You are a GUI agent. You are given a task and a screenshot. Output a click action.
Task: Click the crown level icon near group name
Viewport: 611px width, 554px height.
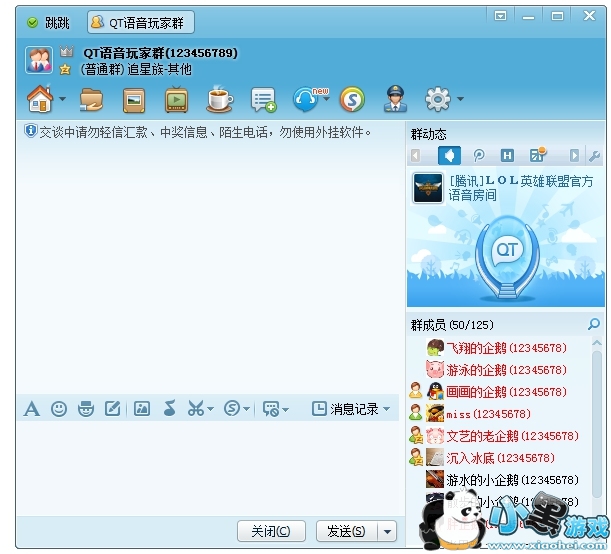point(67,51)
